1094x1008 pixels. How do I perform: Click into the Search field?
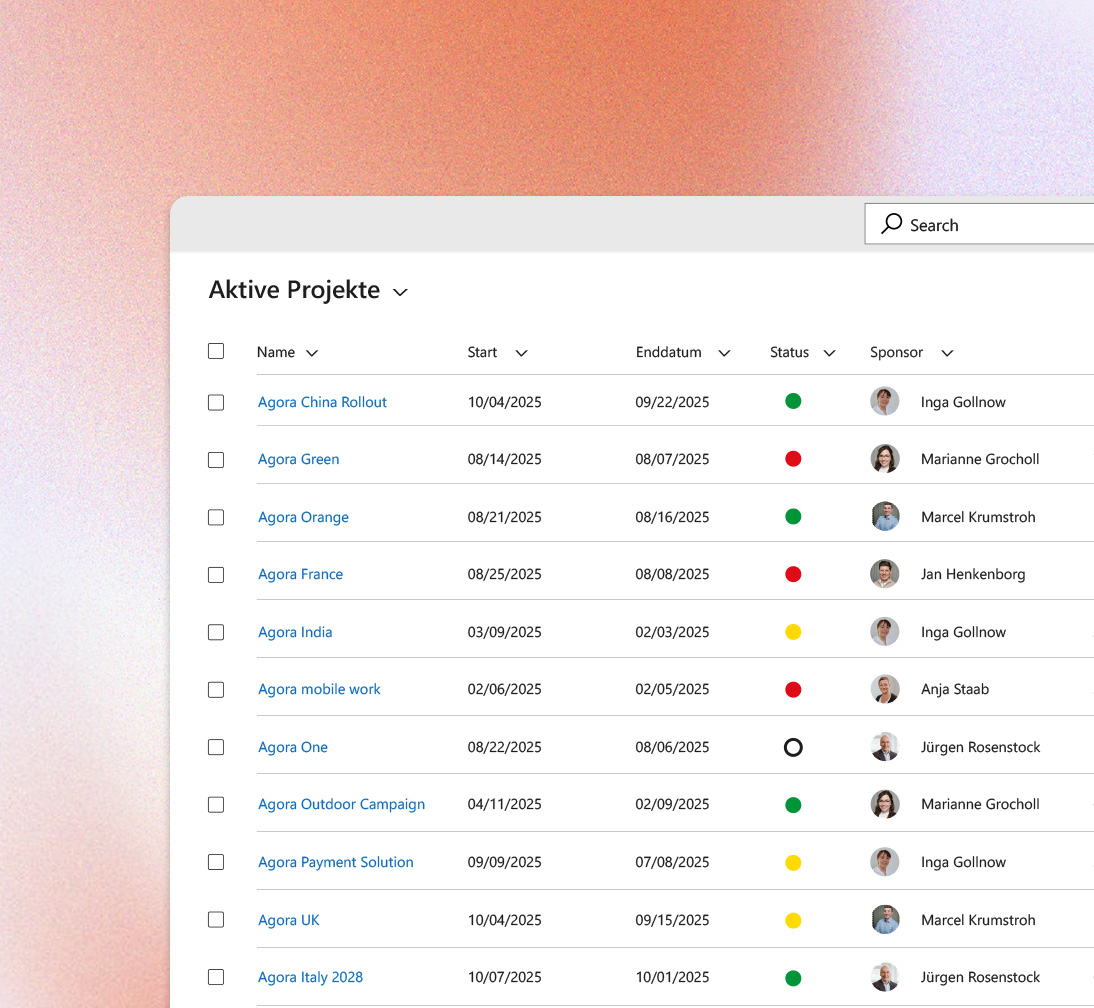coord(980,224)
